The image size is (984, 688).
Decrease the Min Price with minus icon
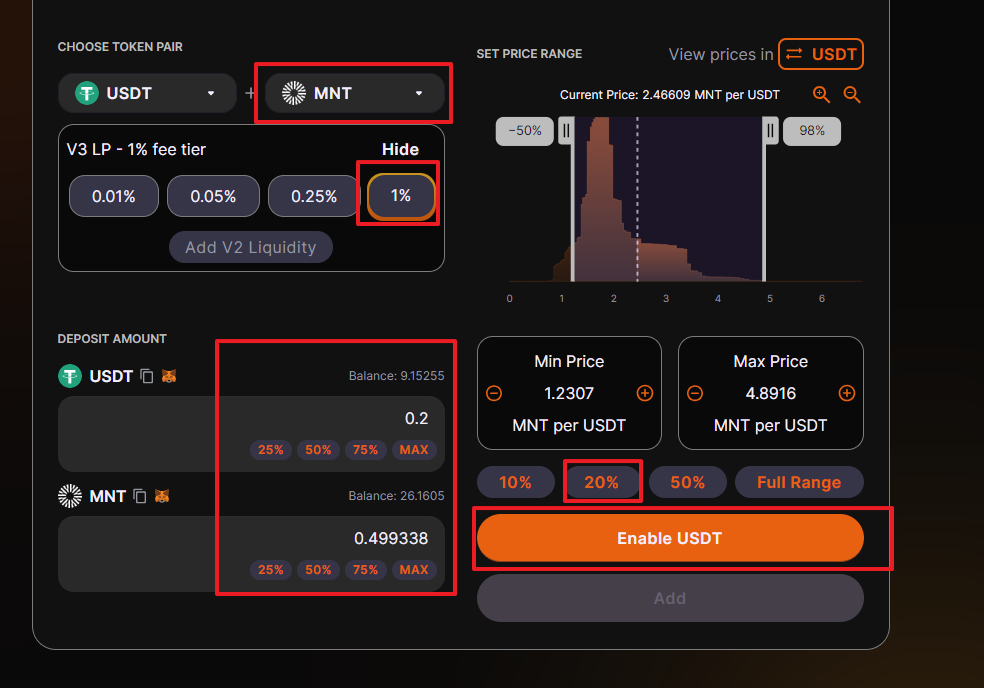(494, 393)
